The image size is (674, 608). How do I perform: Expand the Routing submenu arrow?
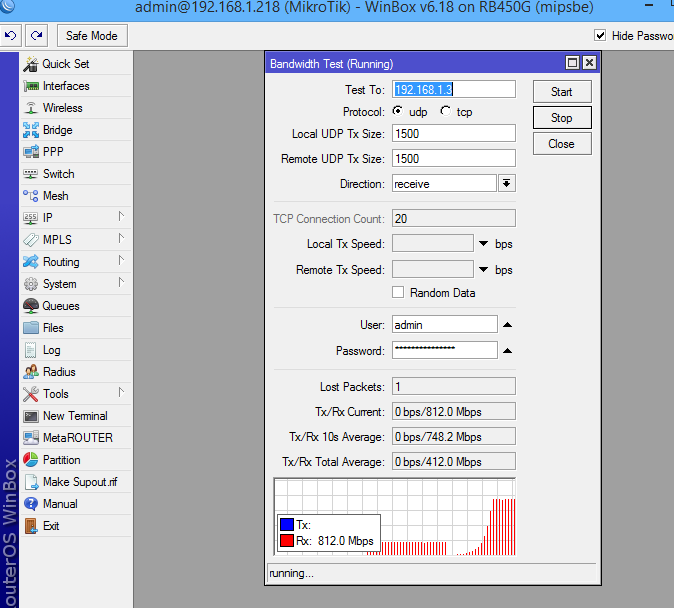click(121, 260)
